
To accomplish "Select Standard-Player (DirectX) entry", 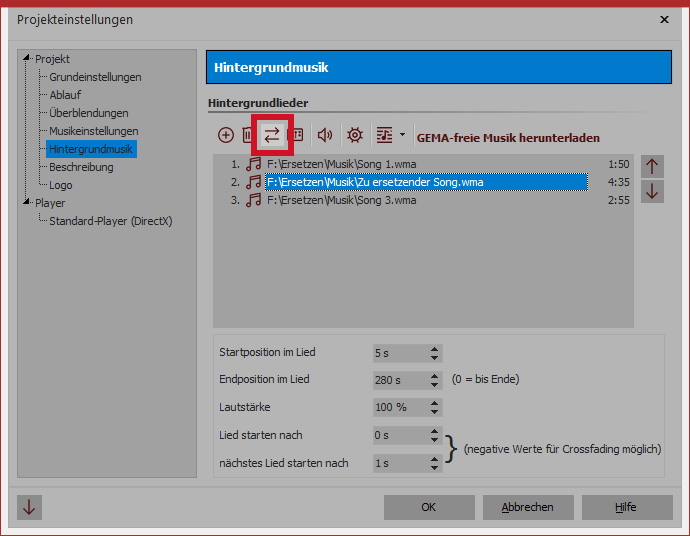I will click(110, 221).
